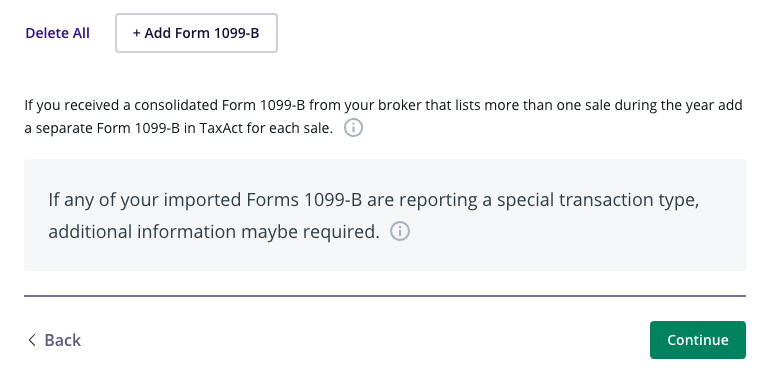Show help about special transaction types

point(399,231)
